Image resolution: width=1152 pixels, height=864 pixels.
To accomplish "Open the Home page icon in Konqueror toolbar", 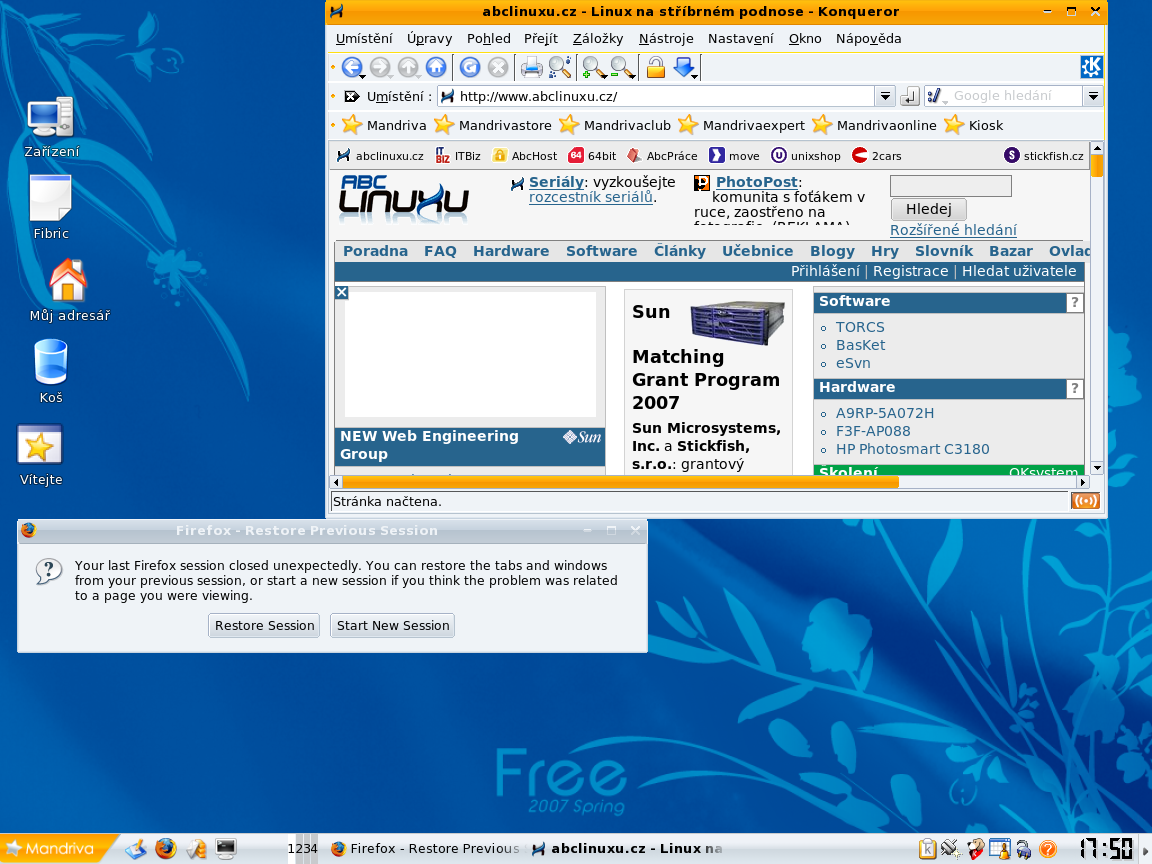I will [x=436, y=68].
